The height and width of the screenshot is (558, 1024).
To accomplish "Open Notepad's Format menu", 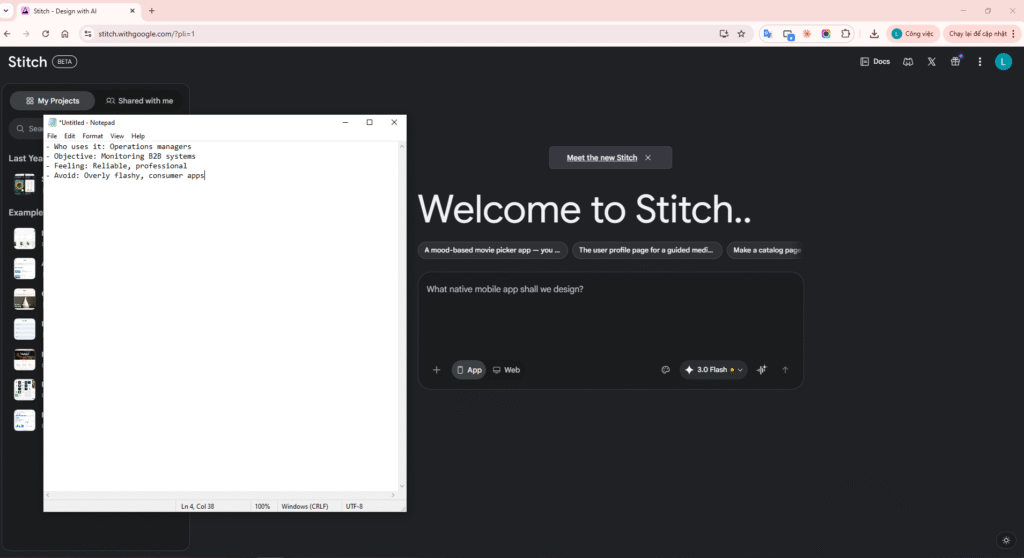I will 92,136.
